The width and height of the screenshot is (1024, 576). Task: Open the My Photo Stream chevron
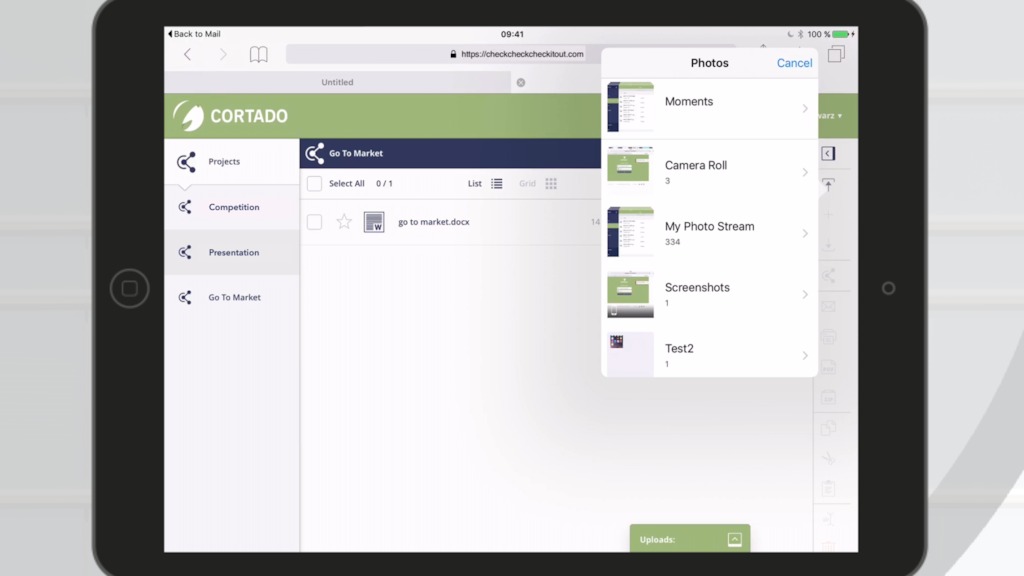(x=805, y=233)
